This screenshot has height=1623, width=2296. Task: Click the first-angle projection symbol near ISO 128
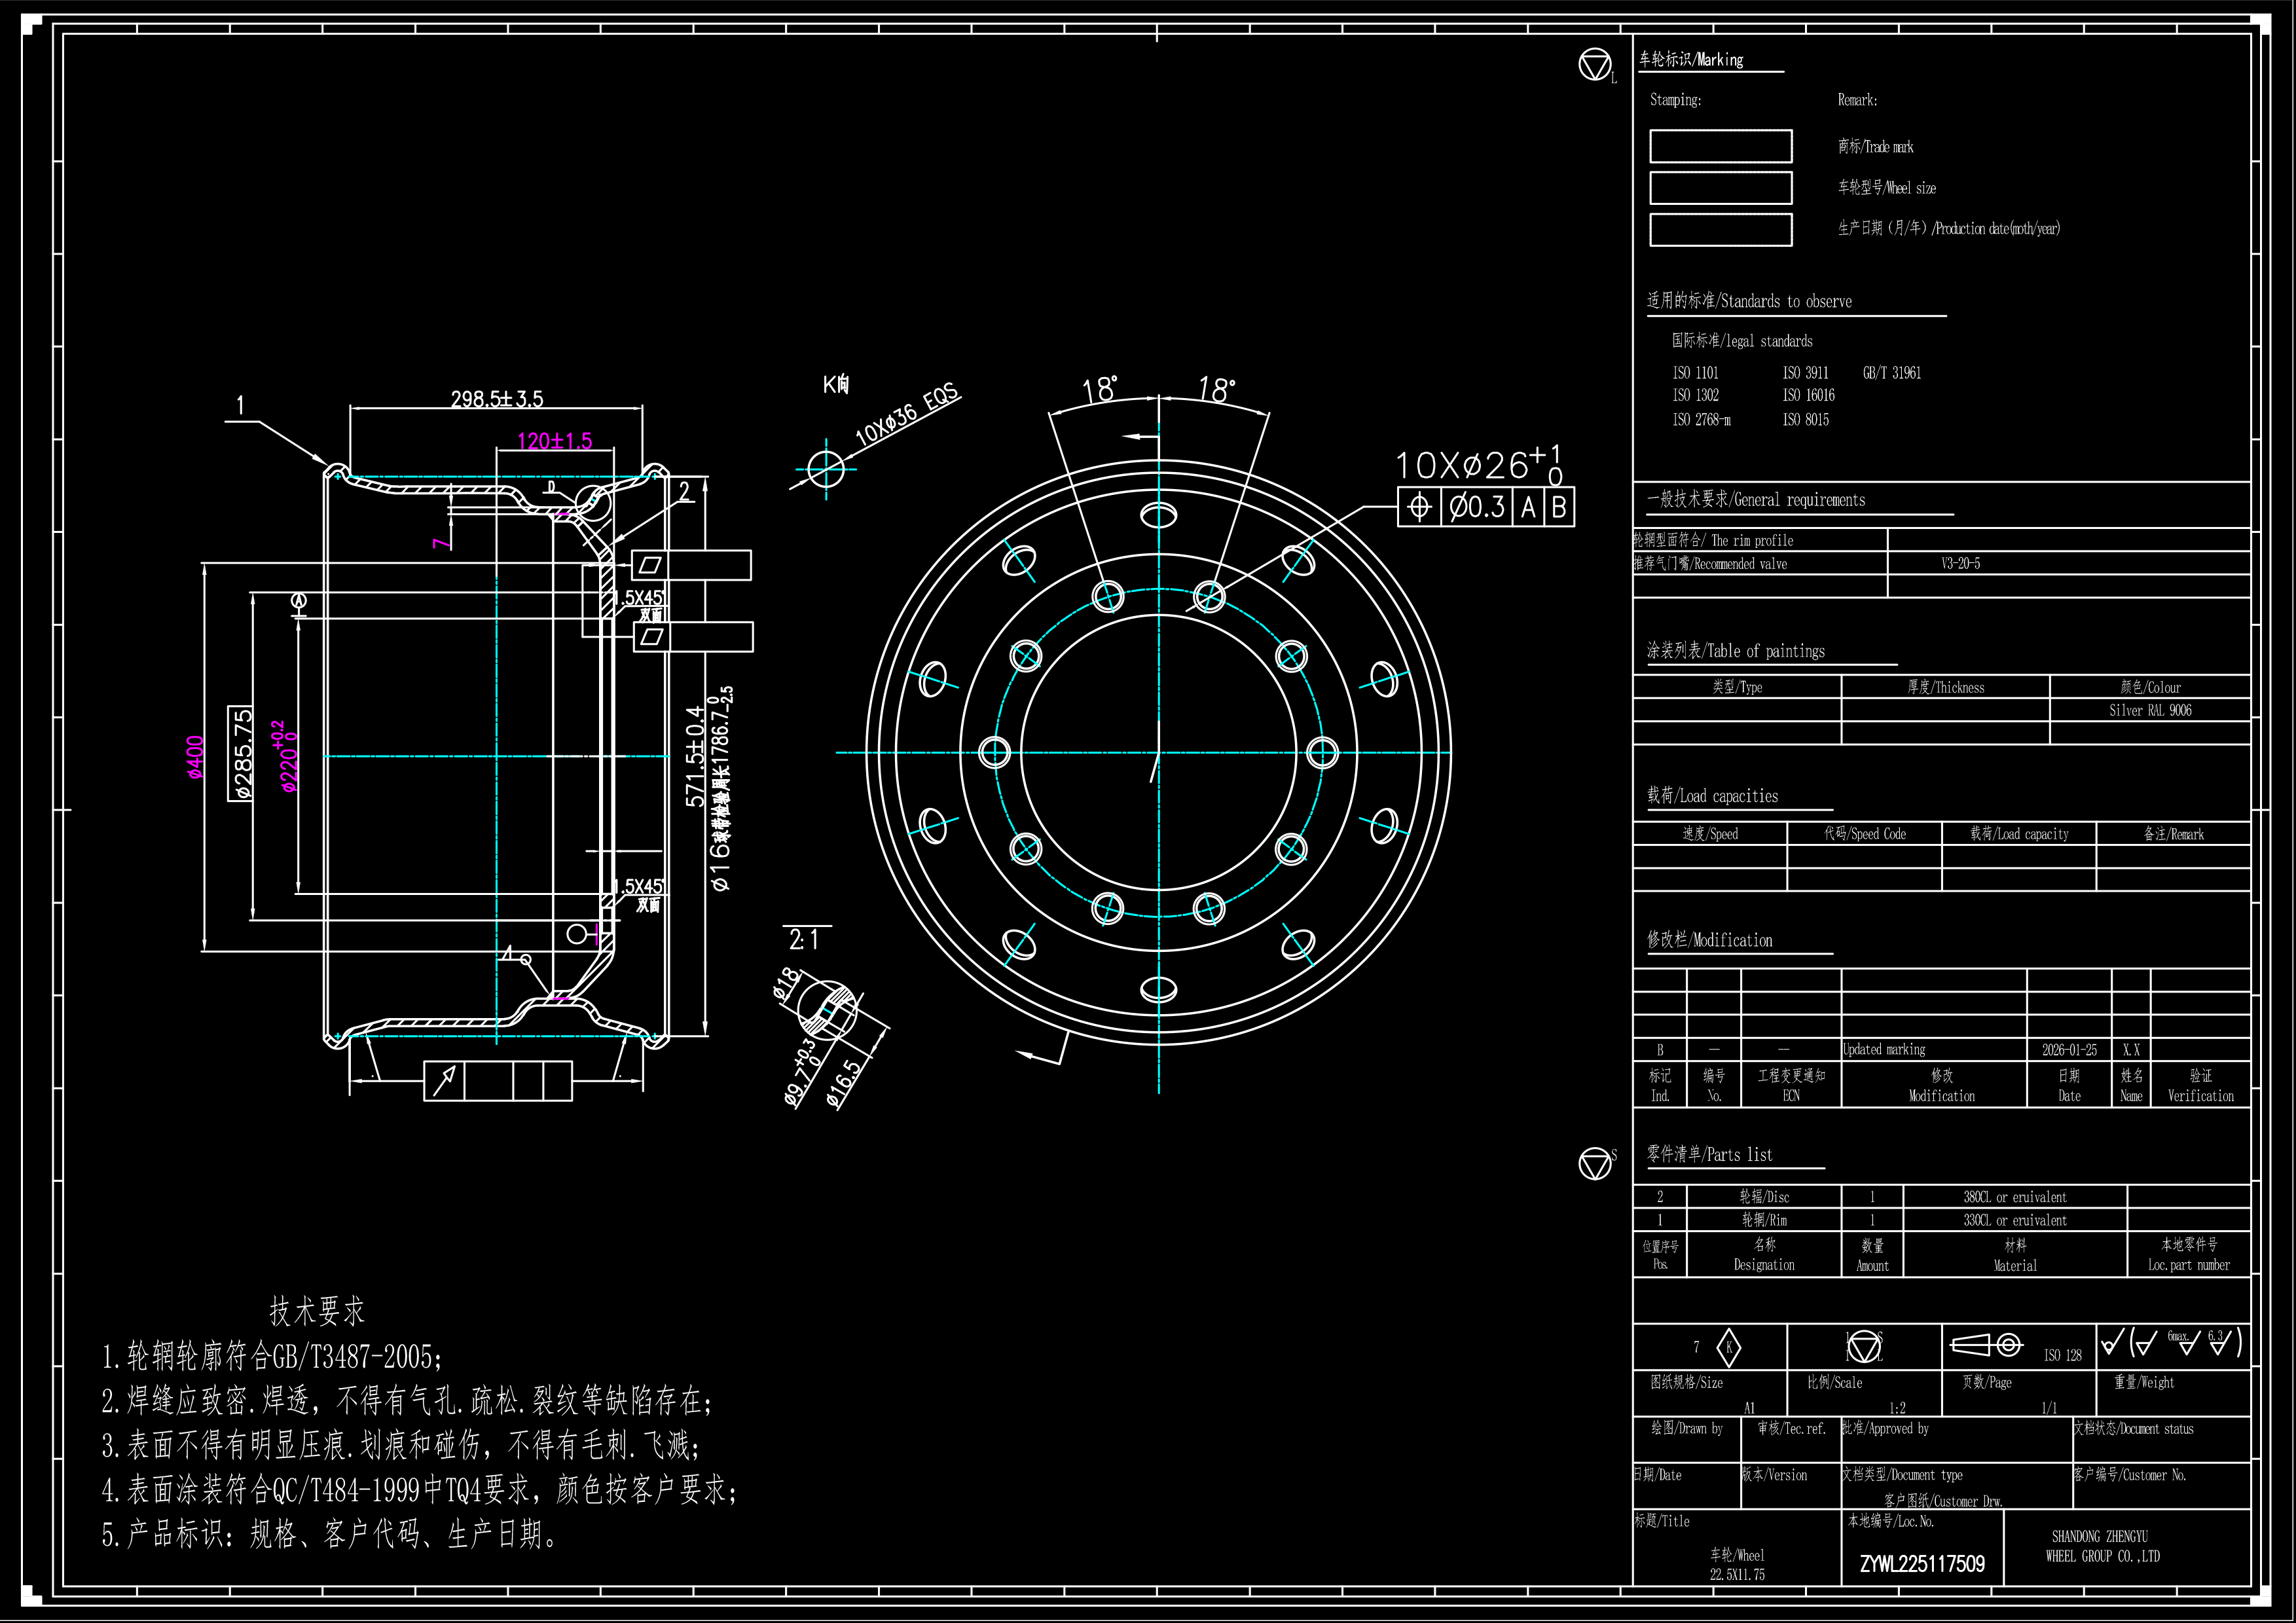tap(1986, 1345)
